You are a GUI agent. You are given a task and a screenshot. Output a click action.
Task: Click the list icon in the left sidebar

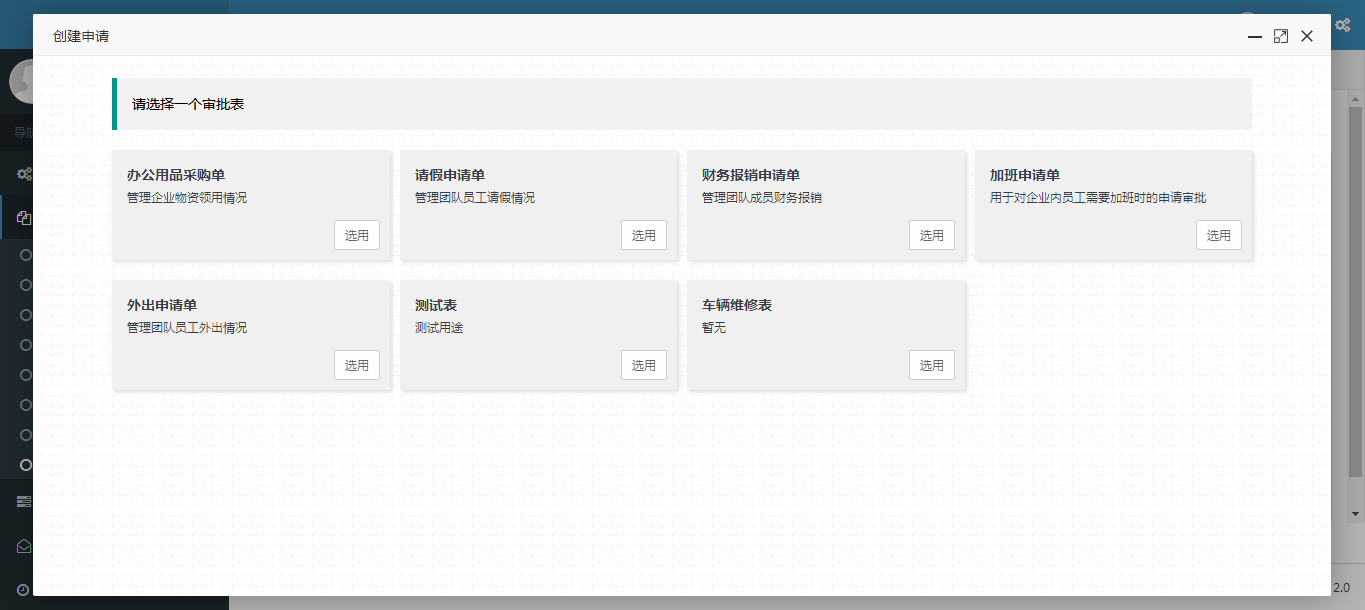(24, 501)
